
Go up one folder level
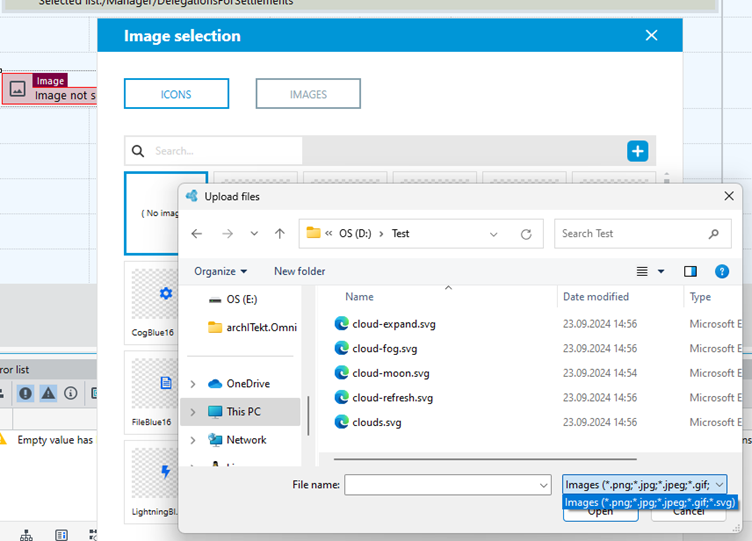(x=280, y=234)
